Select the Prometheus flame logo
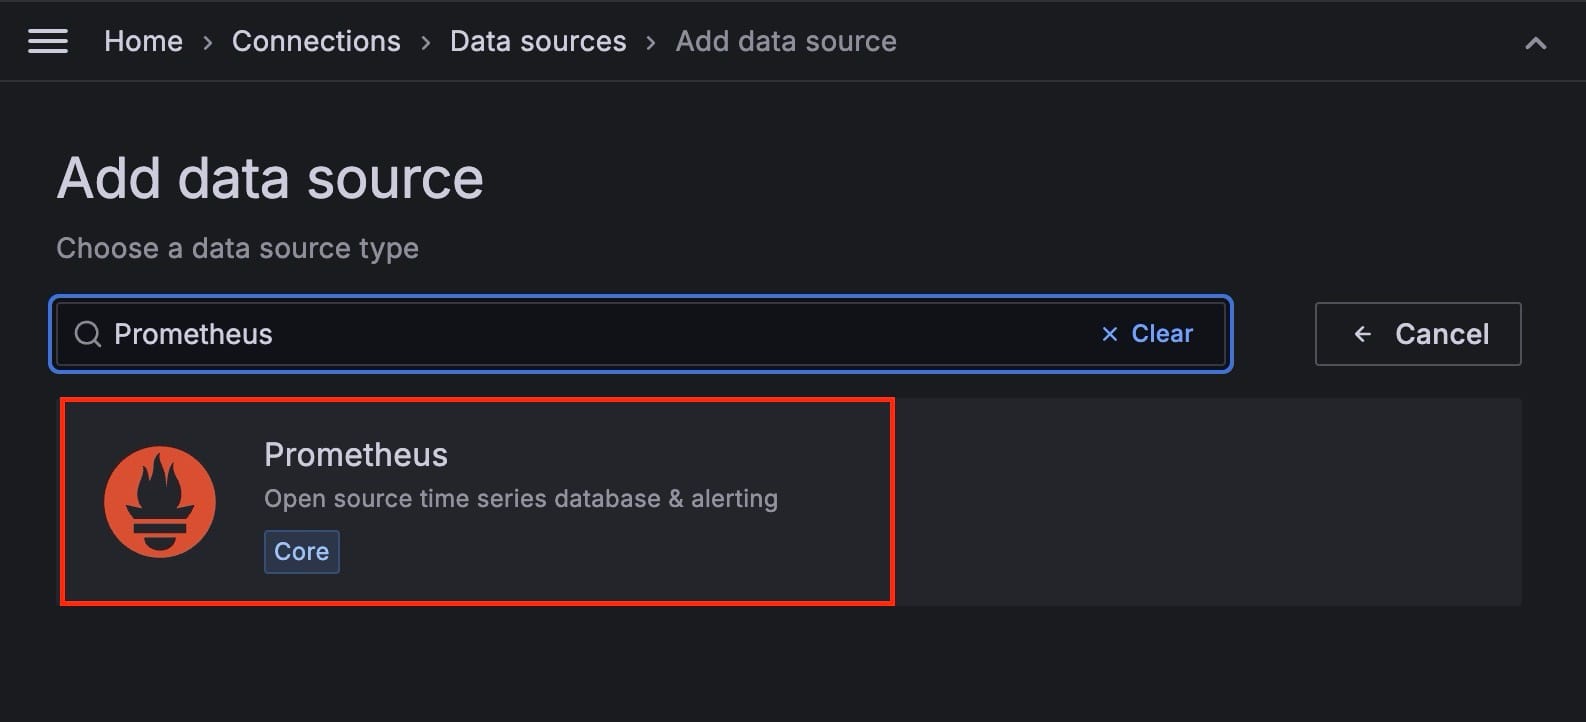The width and height of the screenshot is (1586, 722). (160, 502)
